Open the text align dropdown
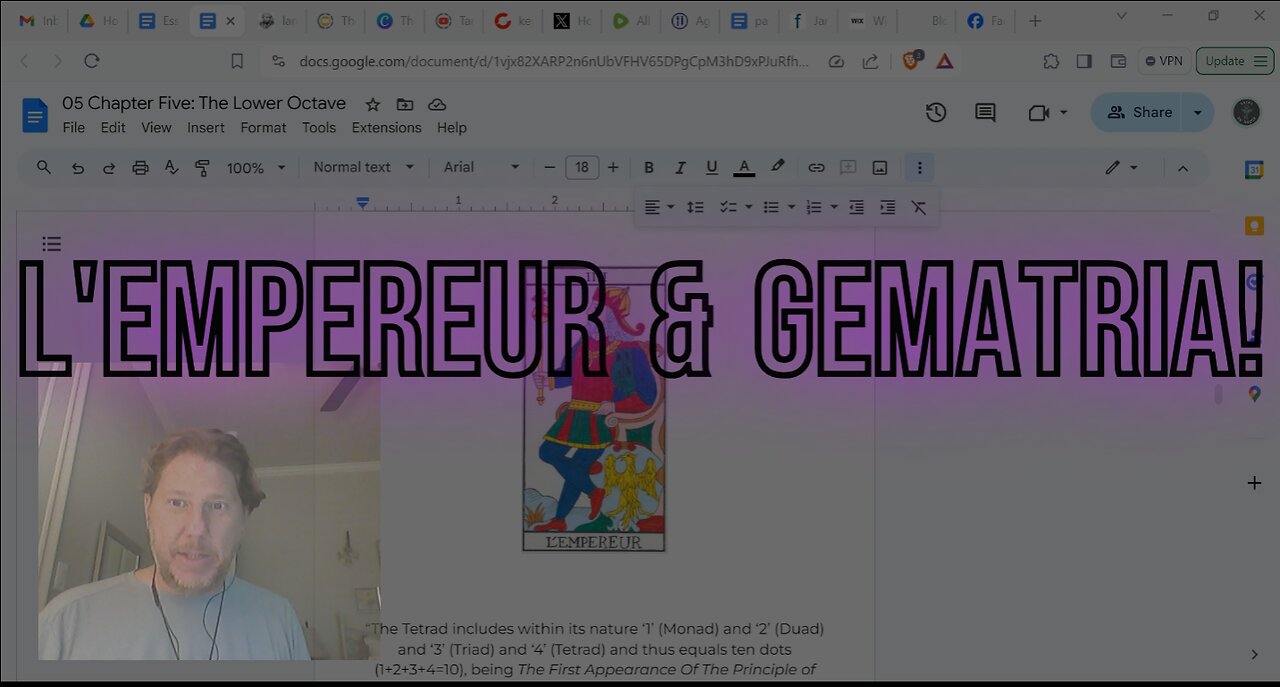The image size is (1280, 687). click(x=658, y=207)
